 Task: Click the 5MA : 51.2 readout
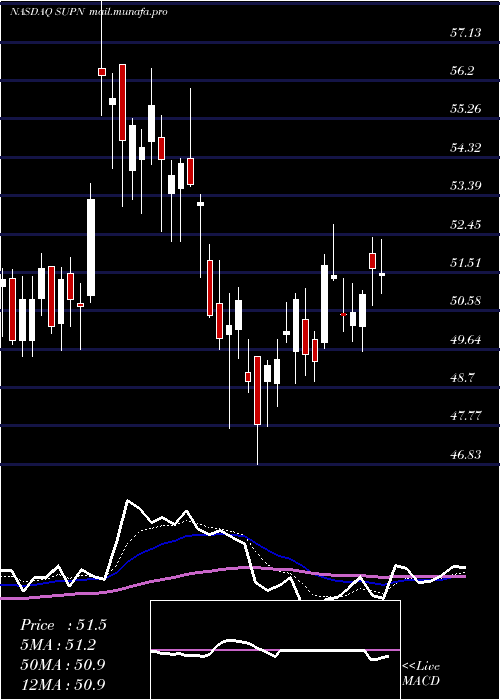[58, 645]
